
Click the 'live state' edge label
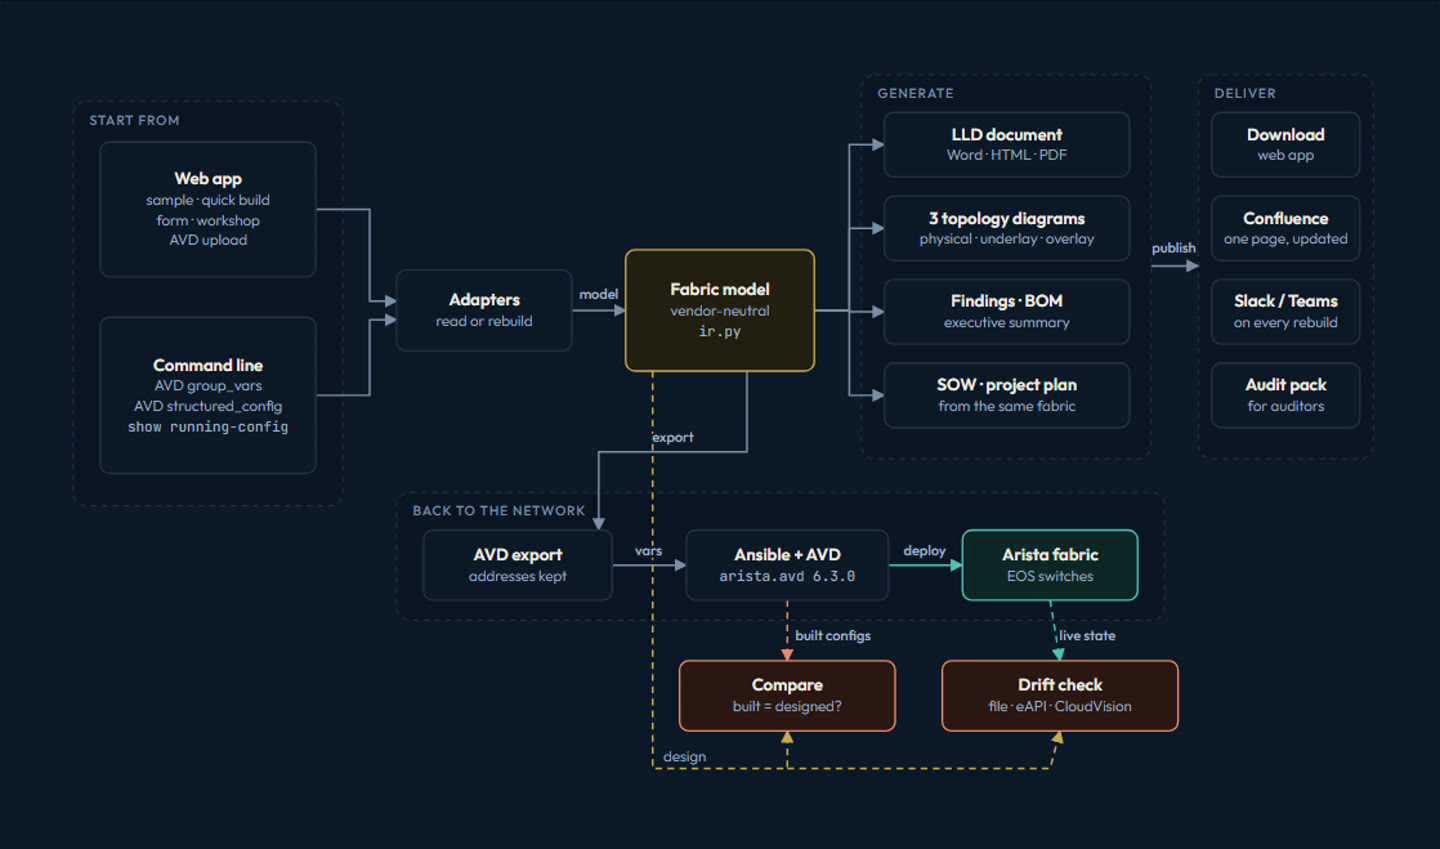(x=1087, y=636)
